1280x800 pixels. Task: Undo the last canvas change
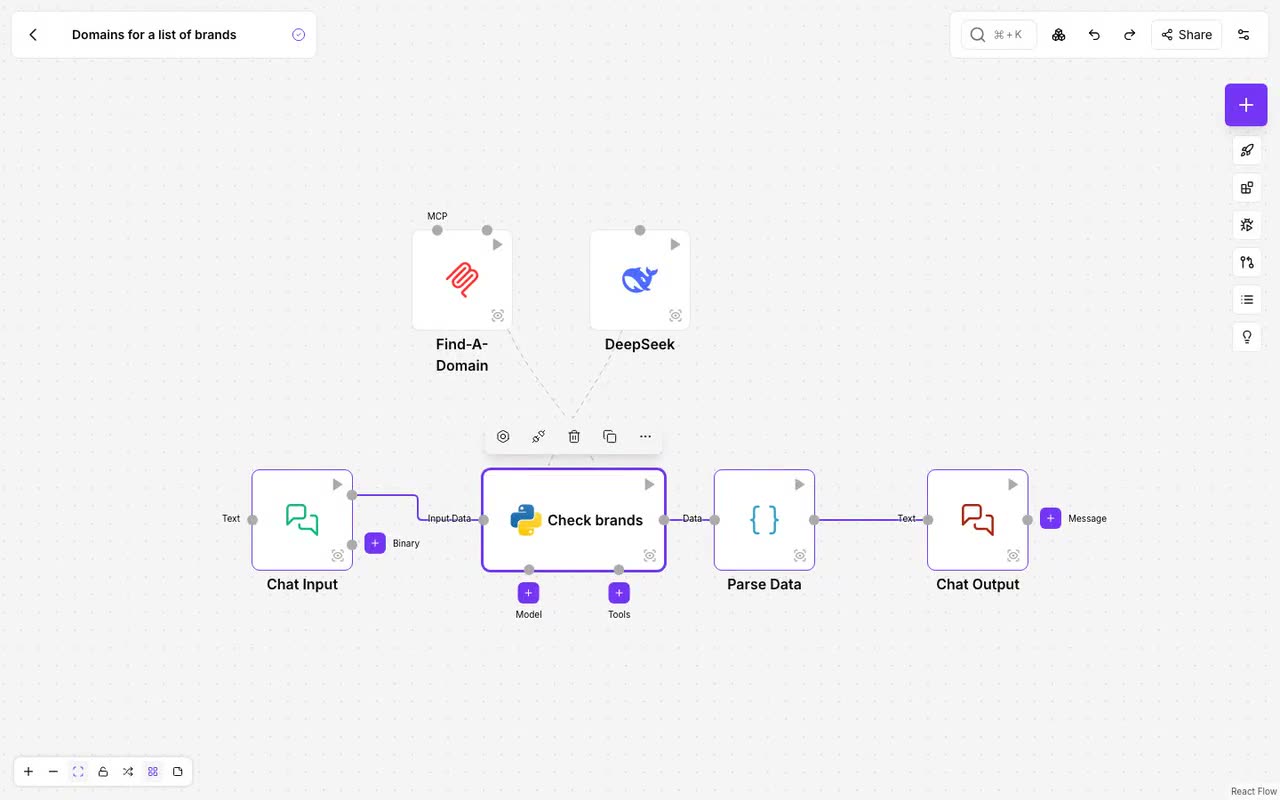coord(1094,35)
